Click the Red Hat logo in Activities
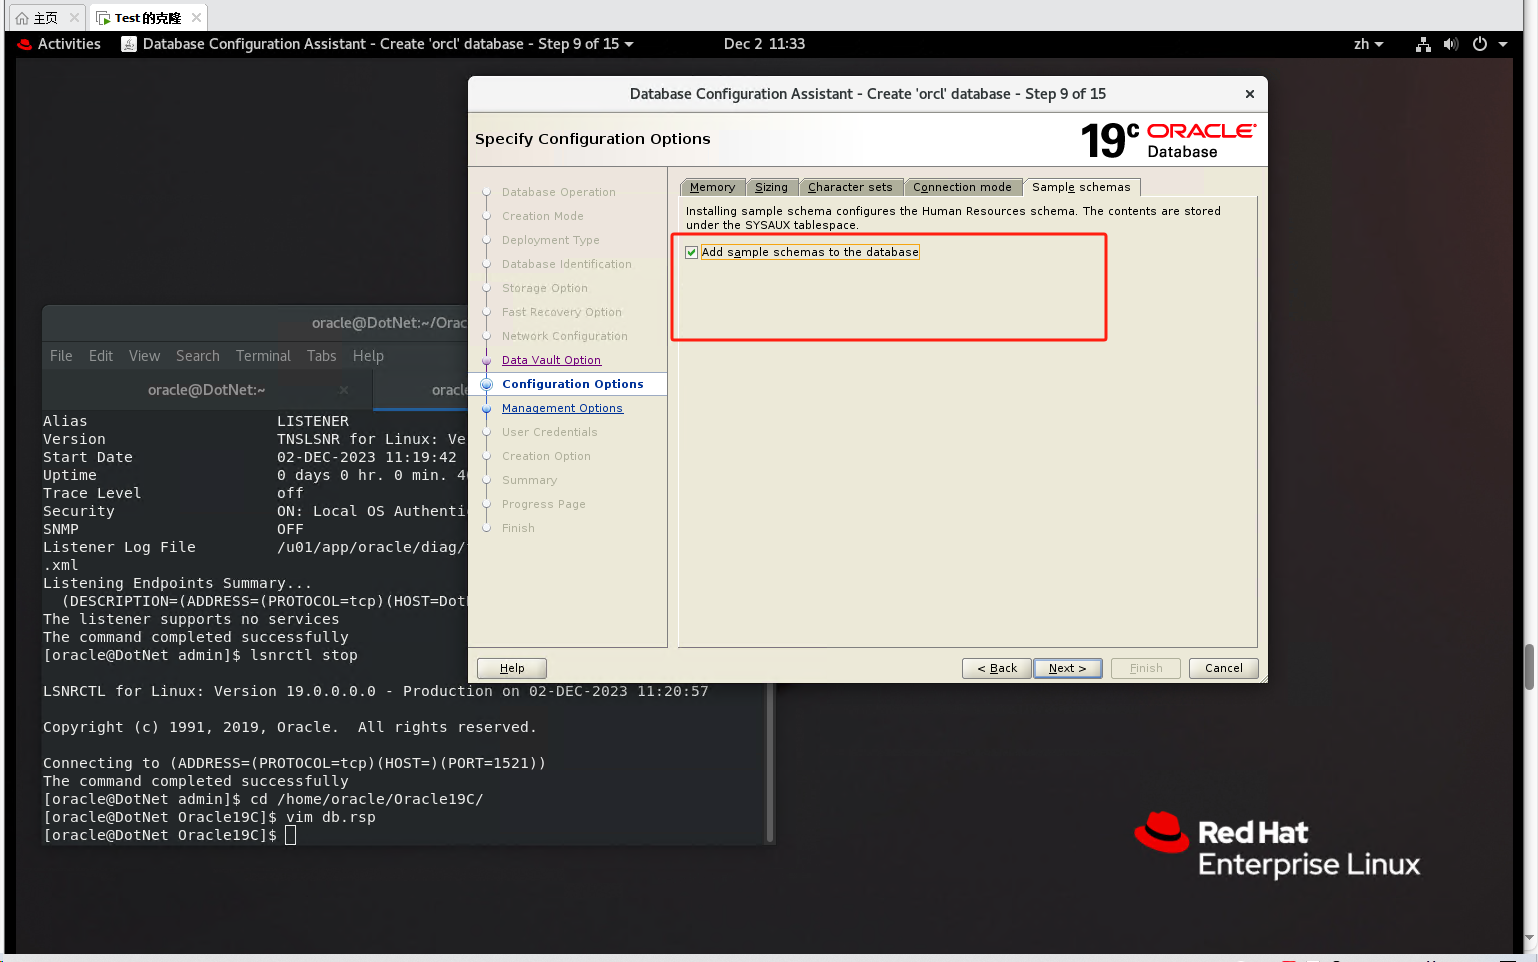 [25, 44]
